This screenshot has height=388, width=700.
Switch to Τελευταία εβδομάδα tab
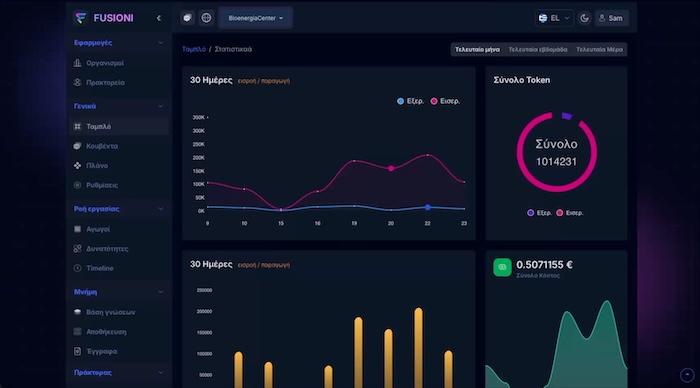[x=538, y=50]
